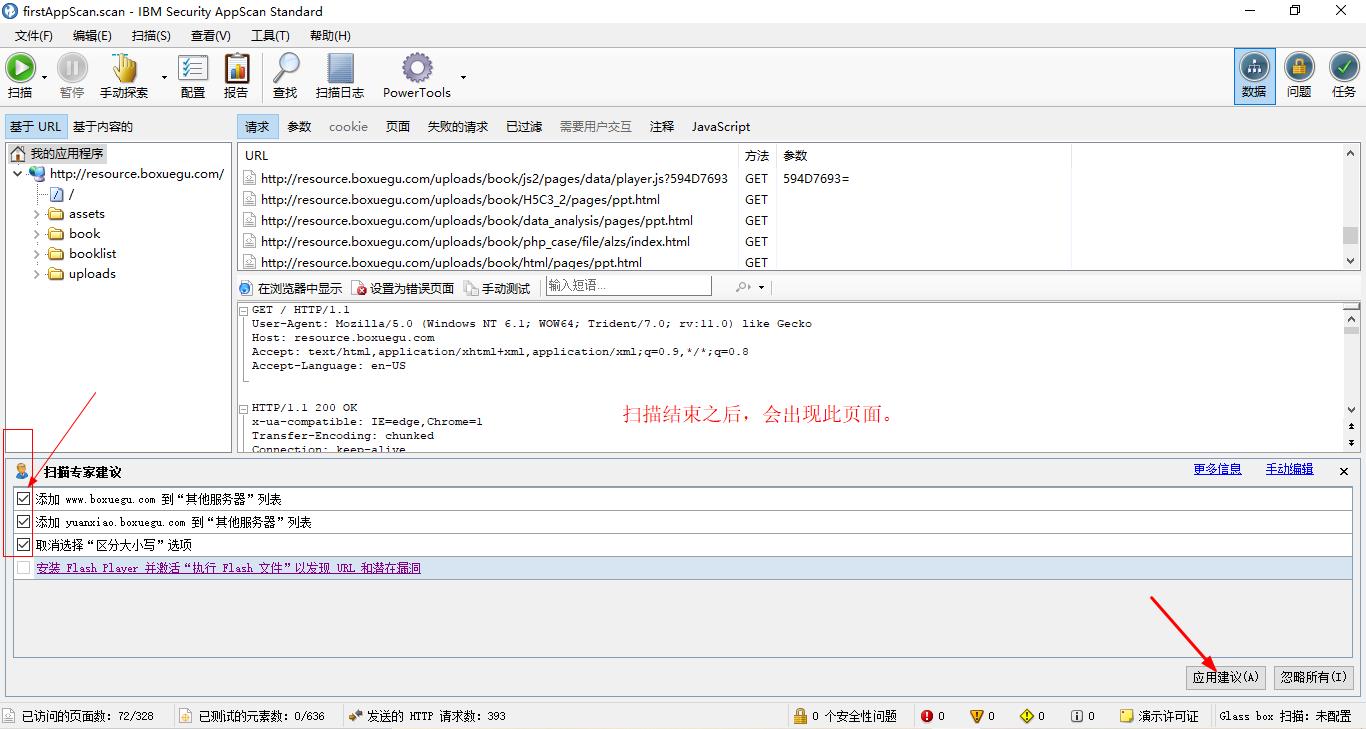
Task: Select the My Application home icon
Action: coord(18,154)
